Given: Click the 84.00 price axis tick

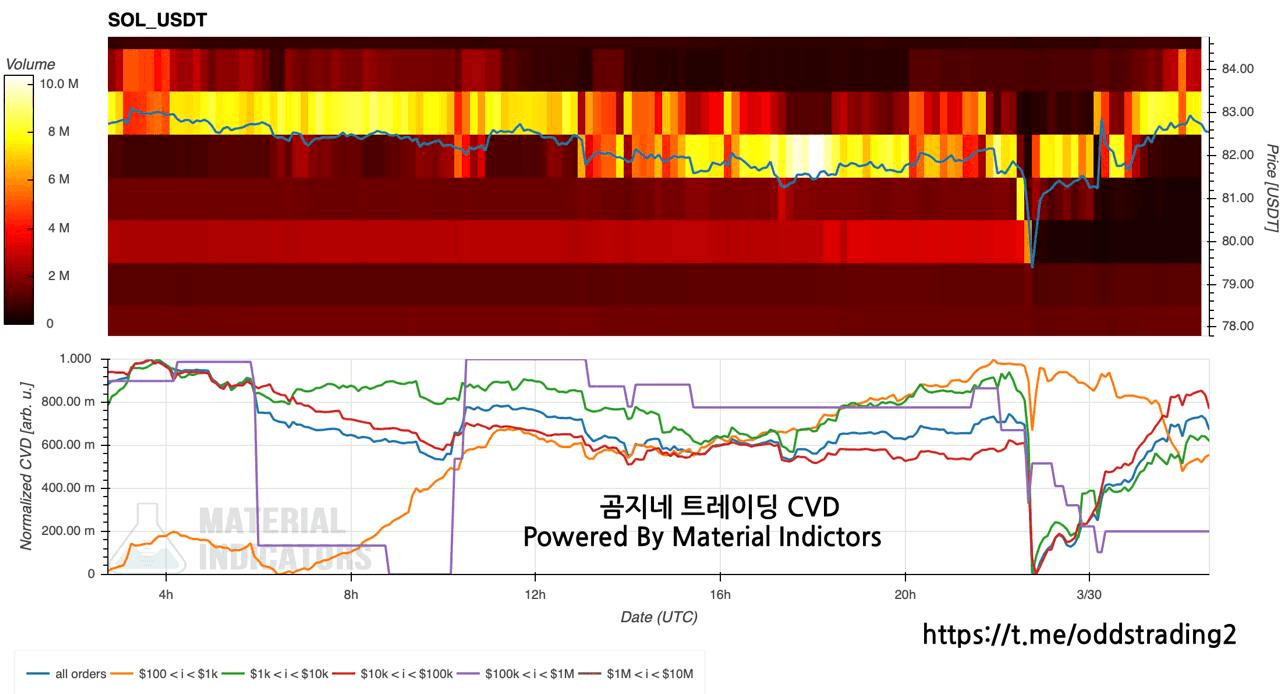Looking at the screenshot, I should (x=1237, y=68).
